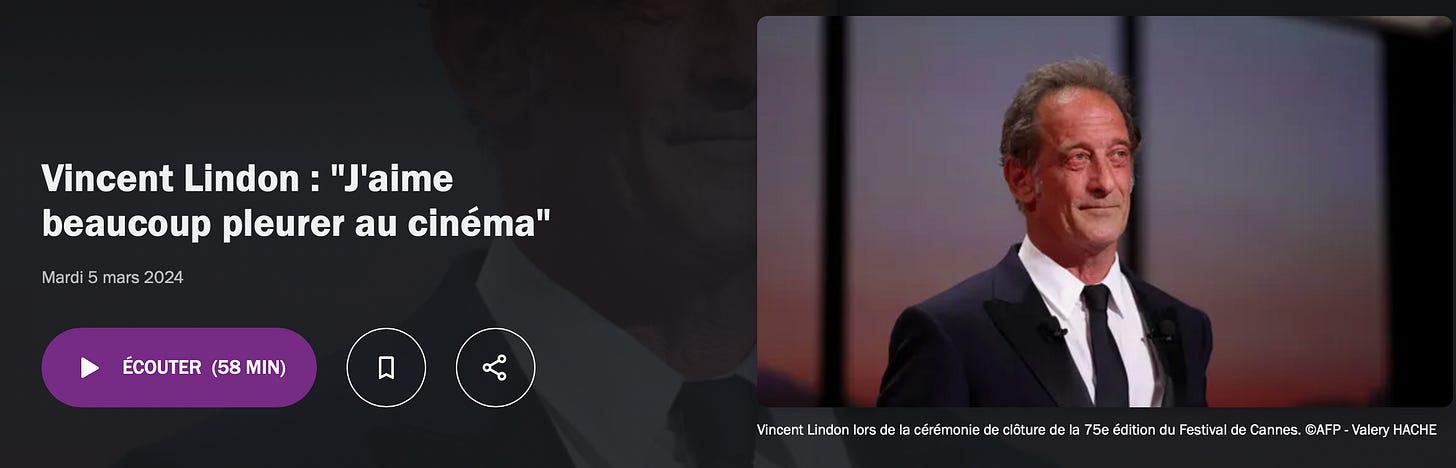Bookmark this episode with the bookmark icon
1456x468 pixels.
click(x=386, y=367)
